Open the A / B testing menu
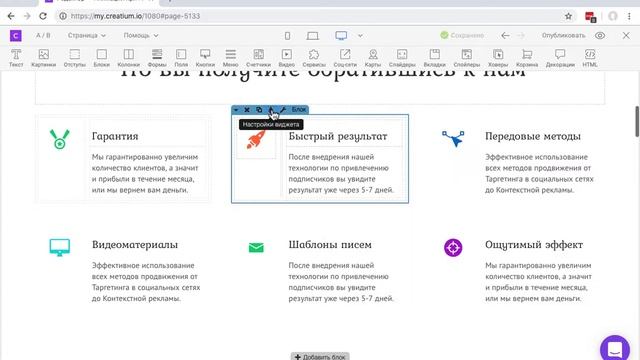 (x=43, y=36)
